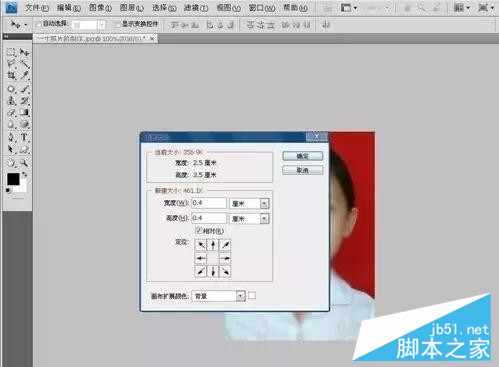Click the canvas extension color swatch

tap(252, 296)
